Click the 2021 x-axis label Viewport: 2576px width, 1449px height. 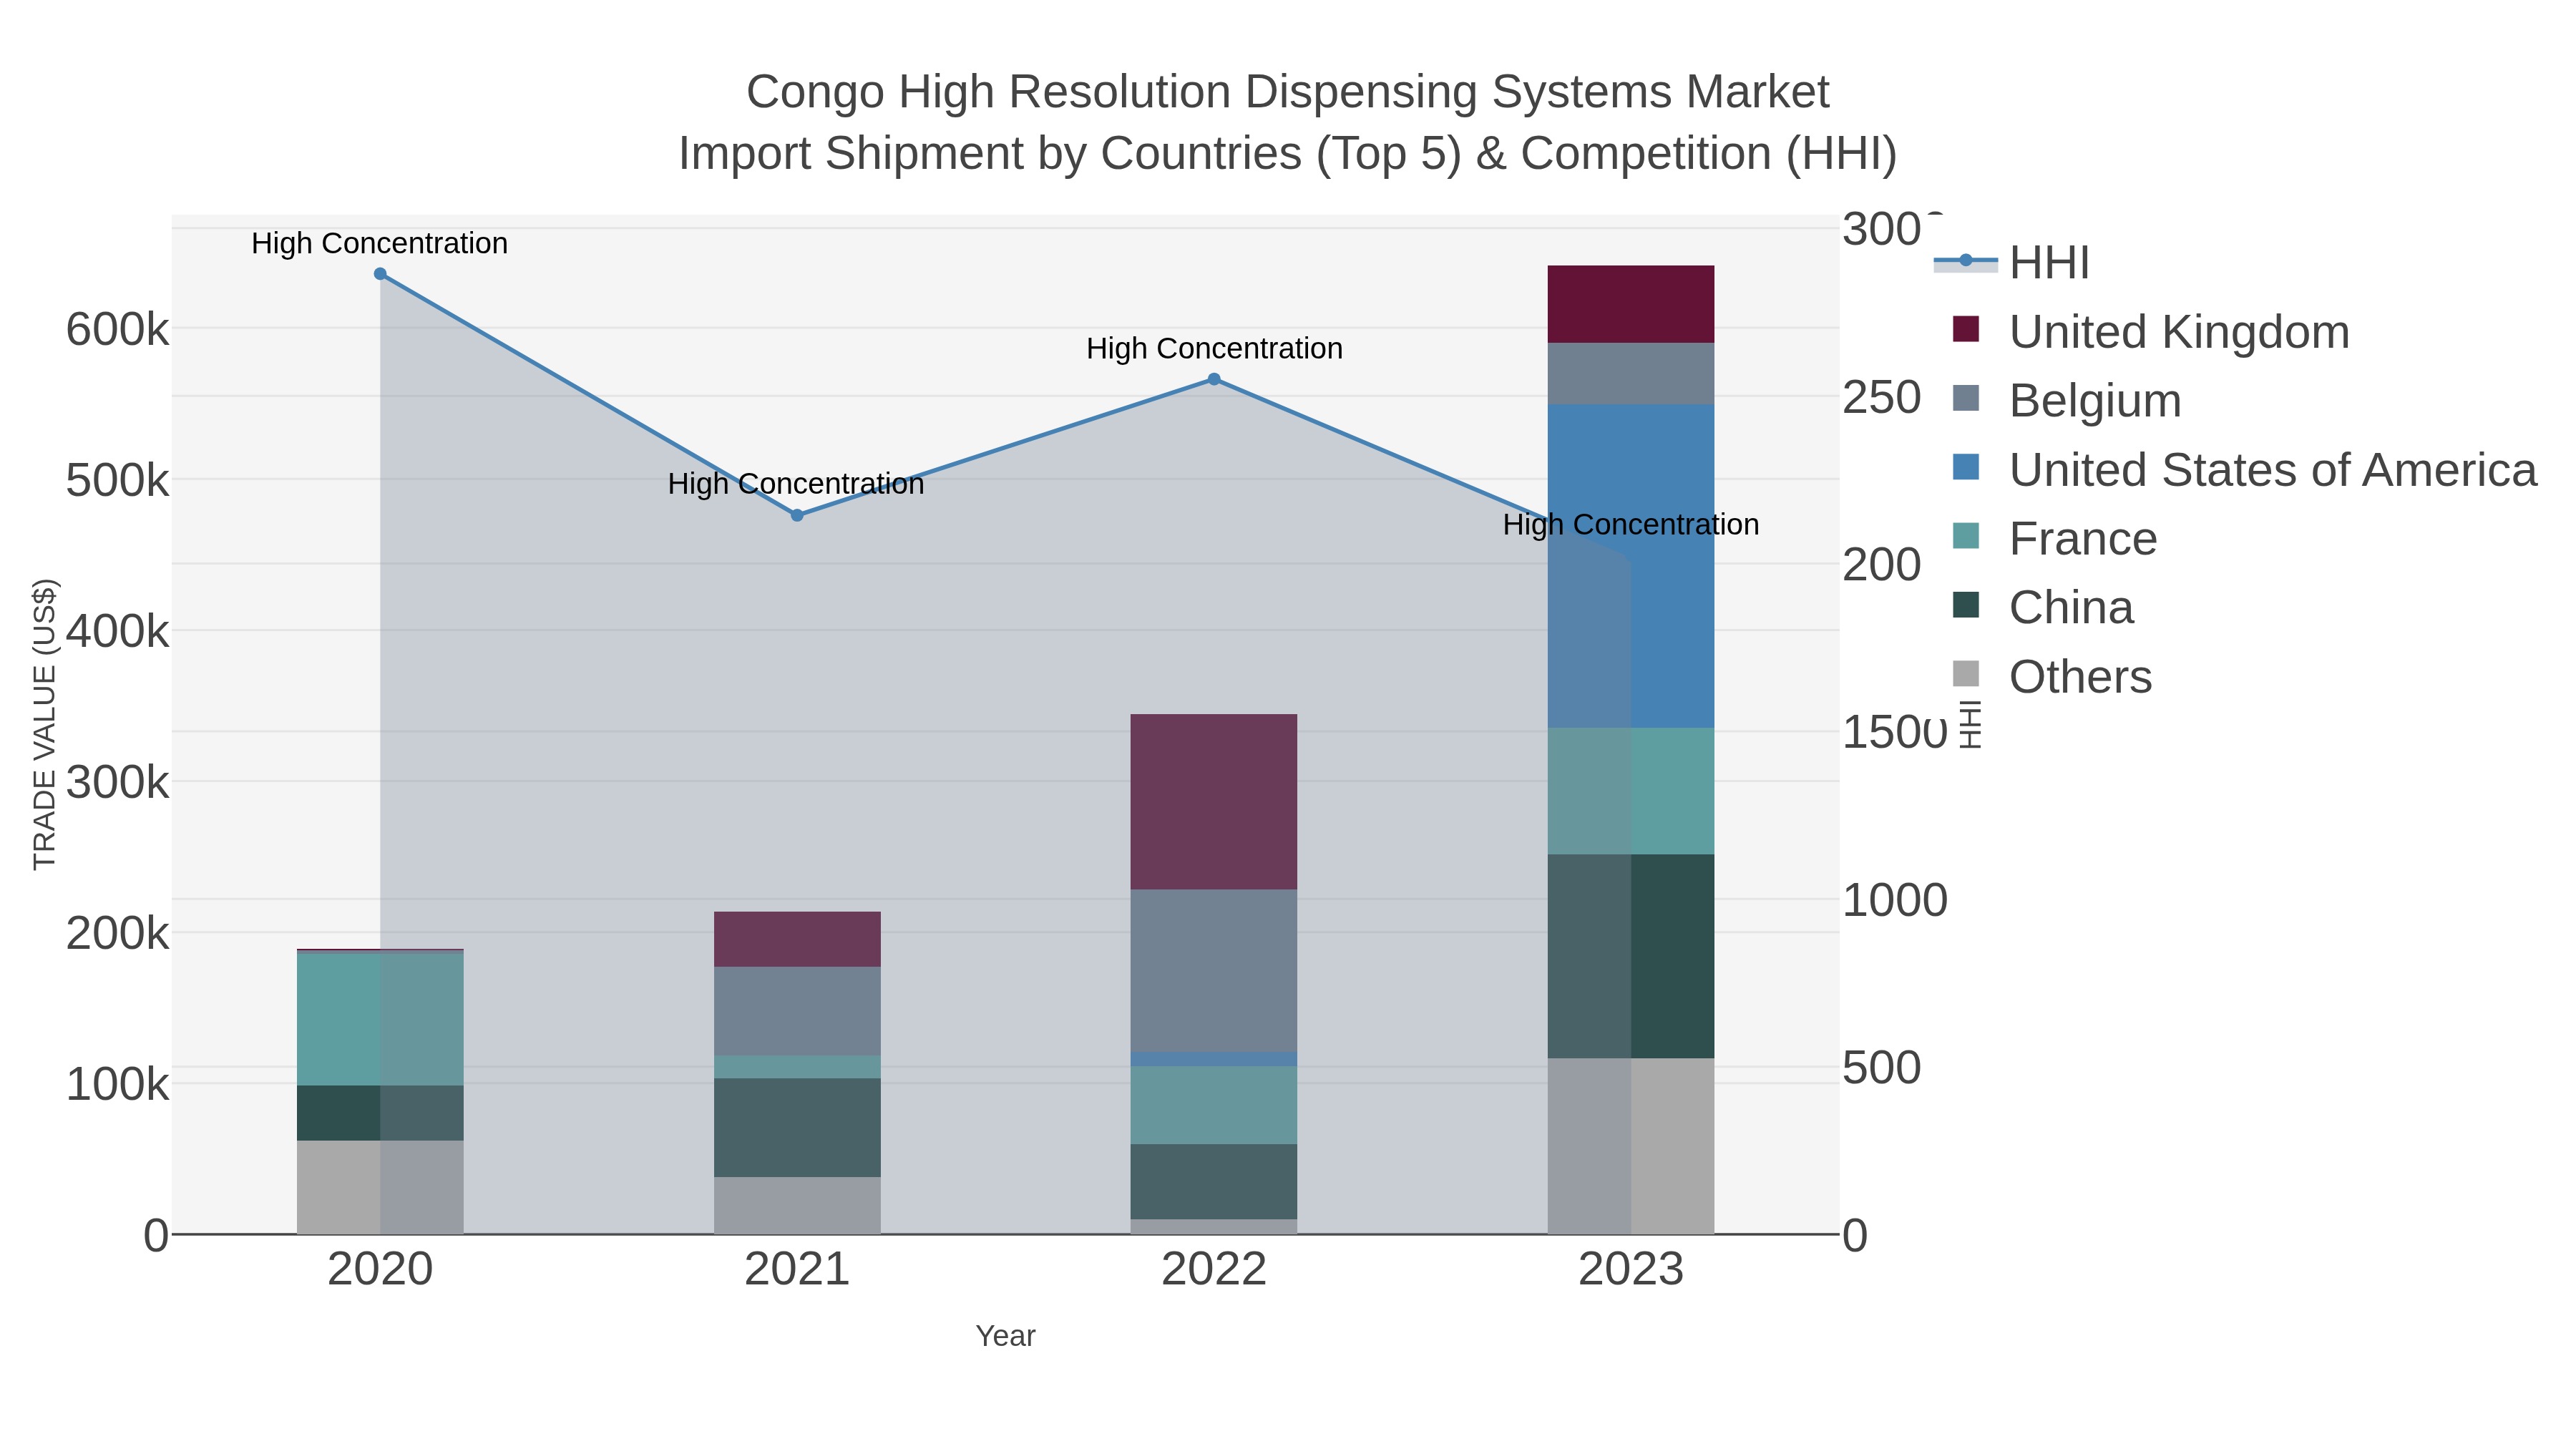pyautogui.click(x=797, y=1270)
